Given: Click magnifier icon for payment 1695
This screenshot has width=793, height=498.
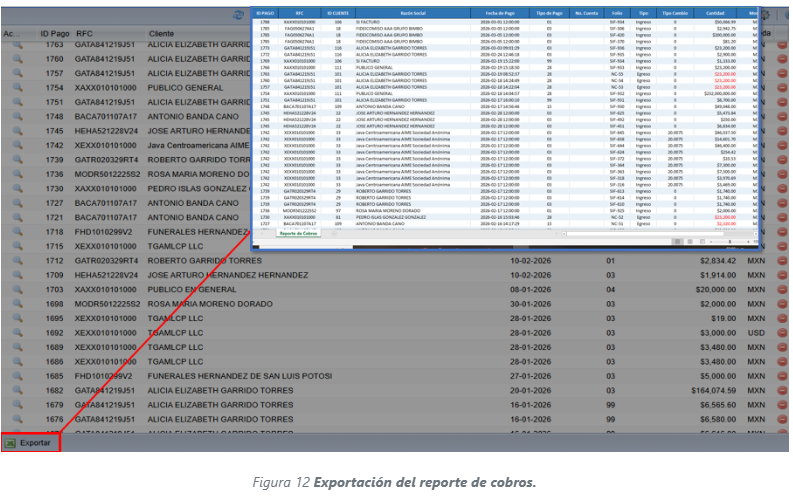Looking at the screenshot, I should tap(17, 318).
